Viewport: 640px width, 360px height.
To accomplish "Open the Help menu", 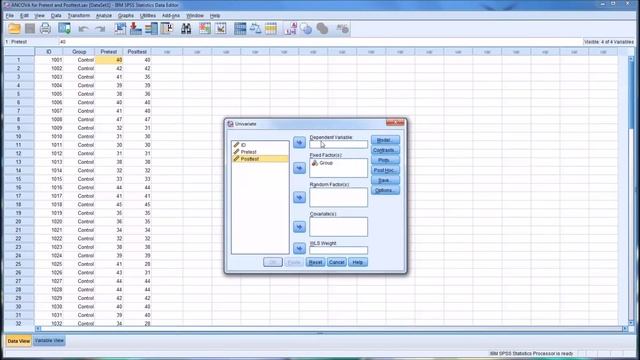I will [215, 16].
